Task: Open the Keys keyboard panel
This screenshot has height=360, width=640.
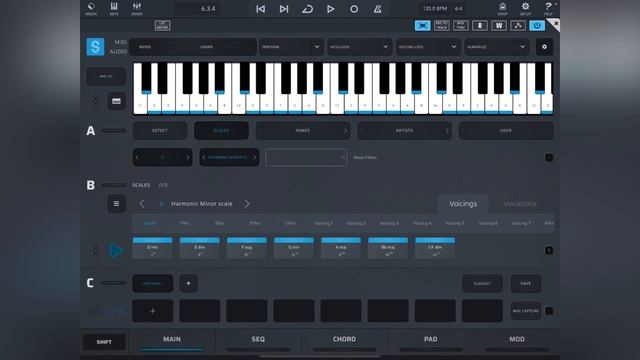Action: 114,9
